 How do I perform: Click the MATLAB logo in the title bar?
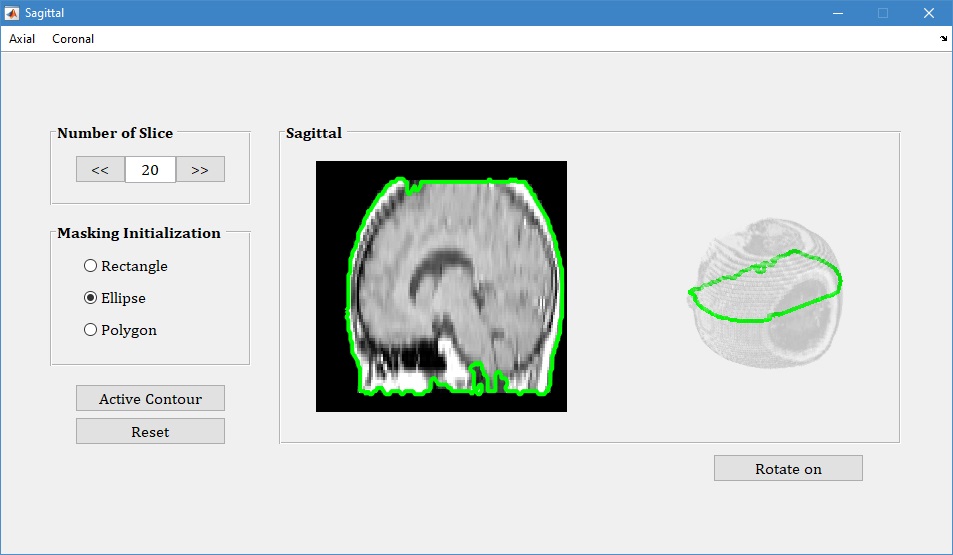point(12,13)
